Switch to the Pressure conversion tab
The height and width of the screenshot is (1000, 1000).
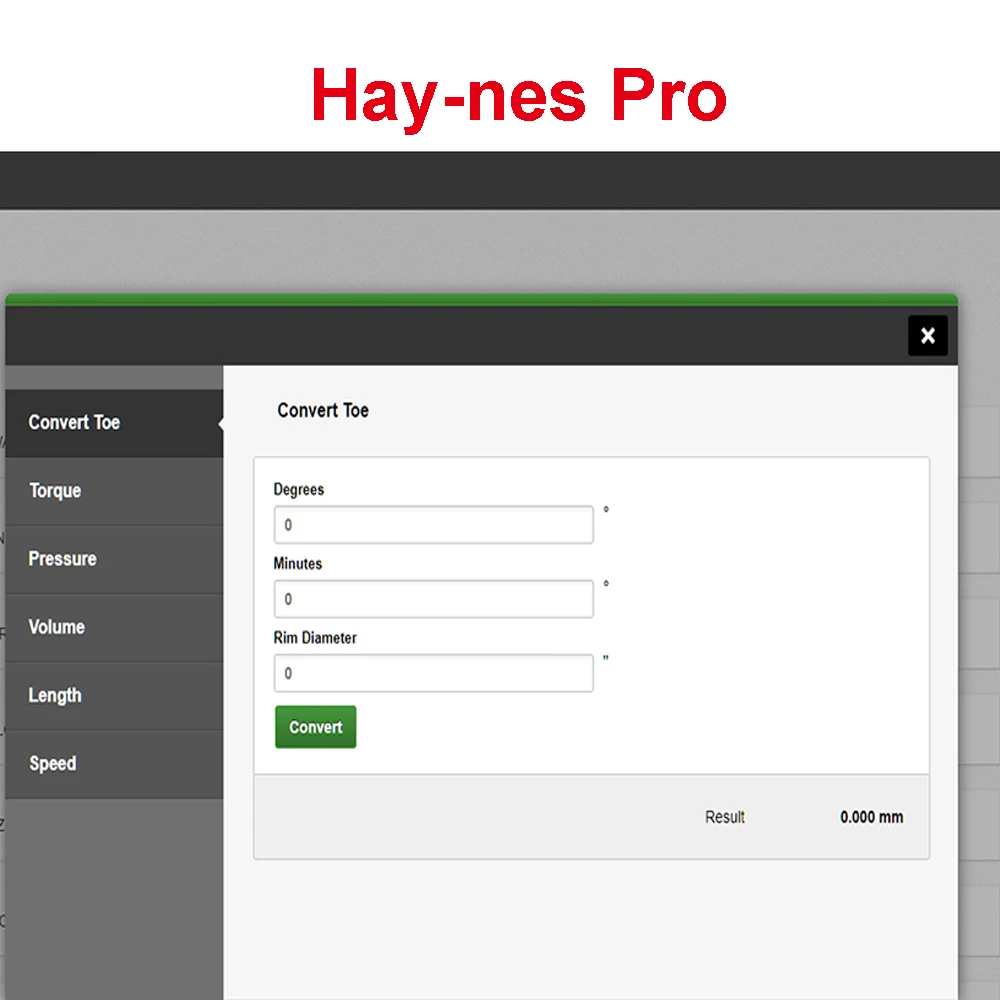click(114, 559)
